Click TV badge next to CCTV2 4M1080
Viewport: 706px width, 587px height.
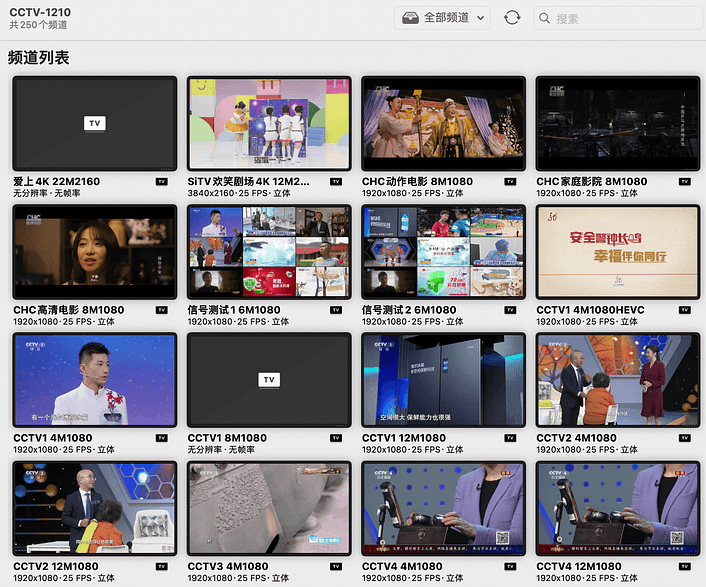pos(685,438)
